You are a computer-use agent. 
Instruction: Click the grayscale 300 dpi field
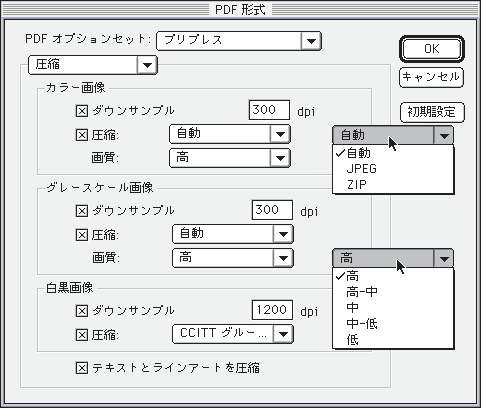[x=272, y=210]
